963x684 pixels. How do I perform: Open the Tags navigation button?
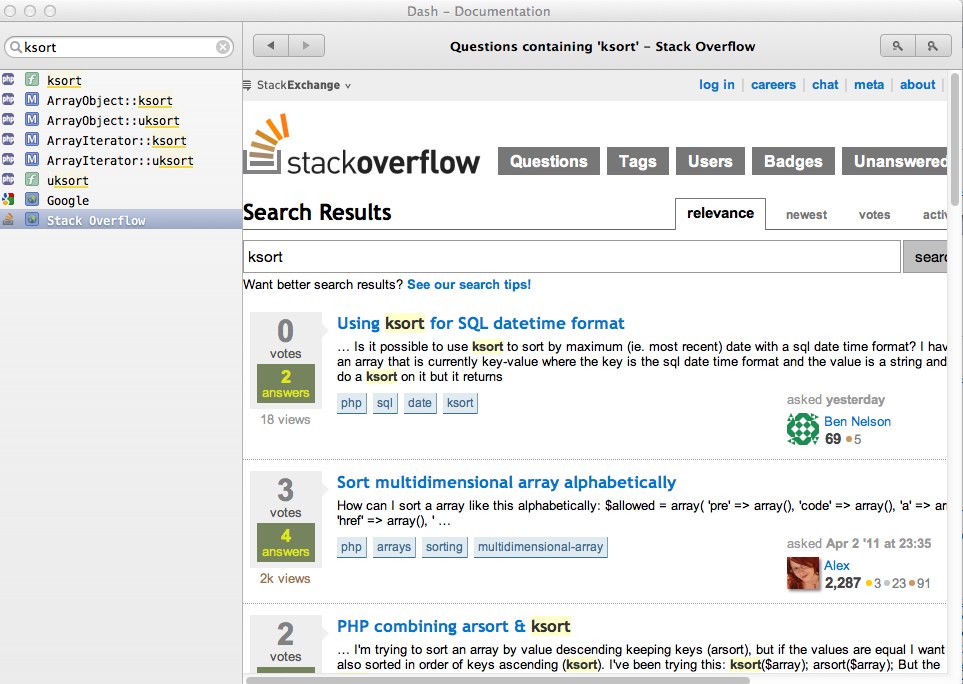pyautogui.click(x=637, y=161)
